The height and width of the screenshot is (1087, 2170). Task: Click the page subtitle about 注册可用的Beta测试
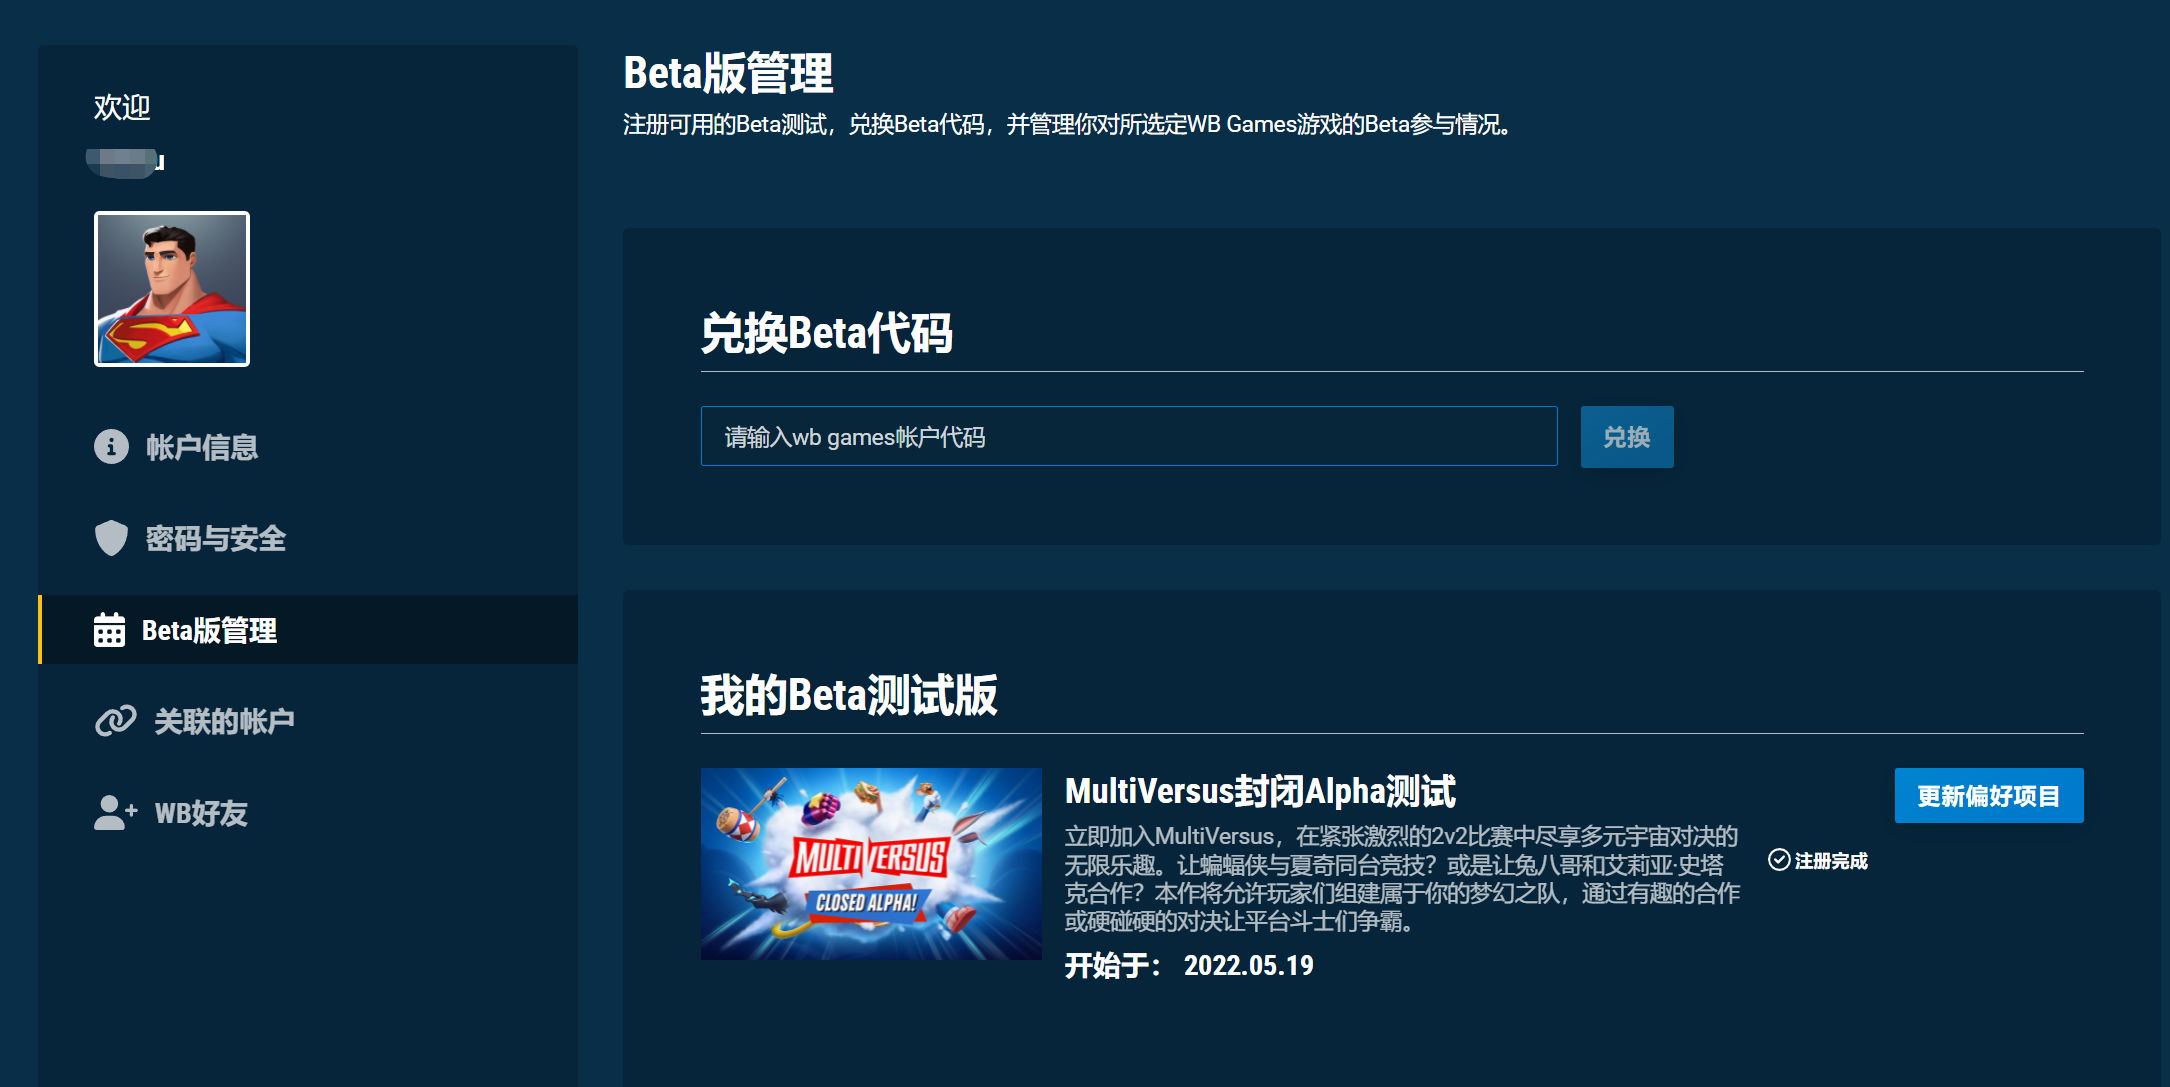point(1067,125)
